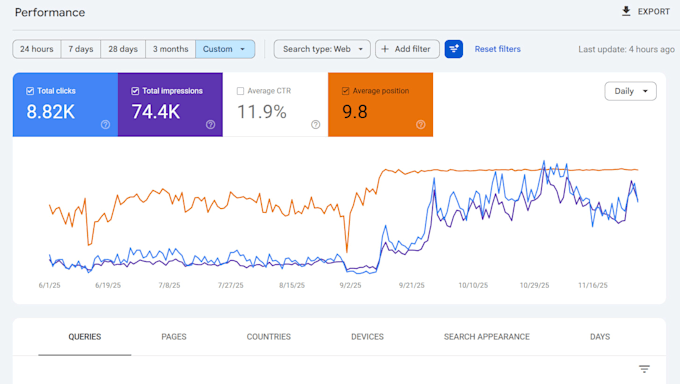Open help icon on Average CTR card
This screenshot has width=680, height=384.
[315, 125]
